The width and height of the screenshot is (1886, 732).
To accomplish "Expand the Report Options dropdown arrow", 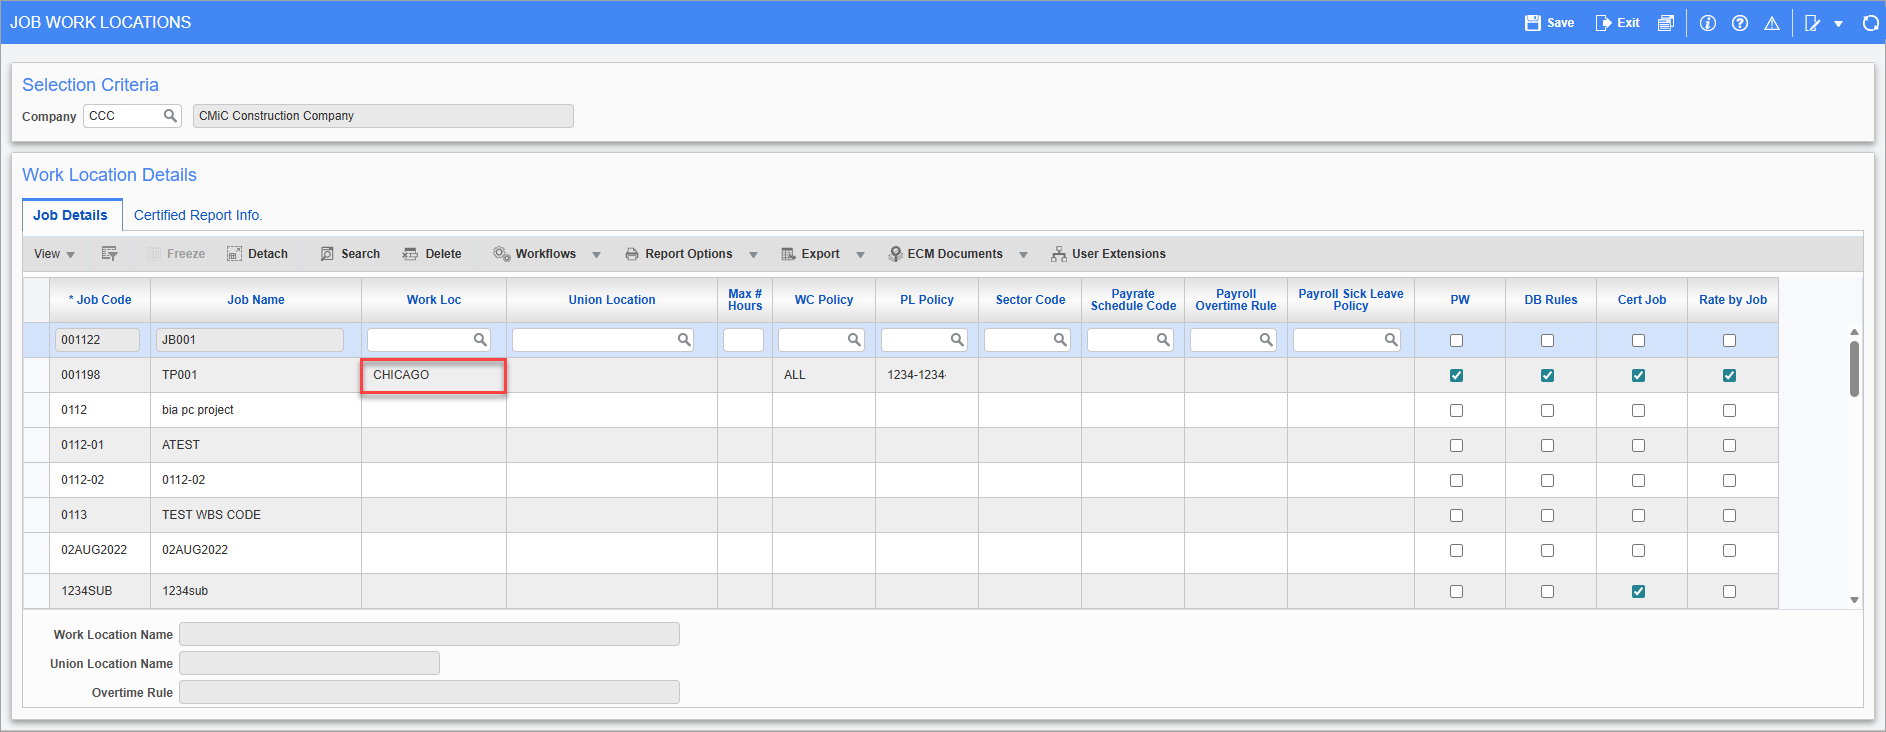I will click(753, 255).
